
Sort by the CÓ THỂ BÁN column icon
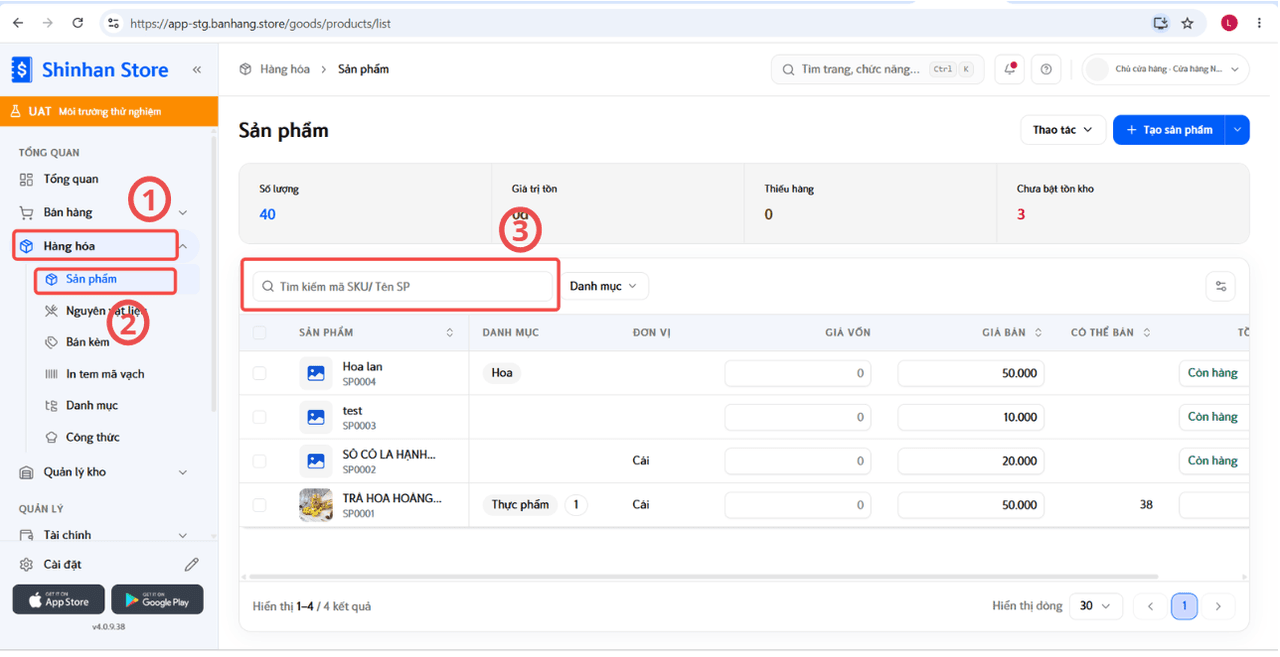click(x=1146, y=333)
